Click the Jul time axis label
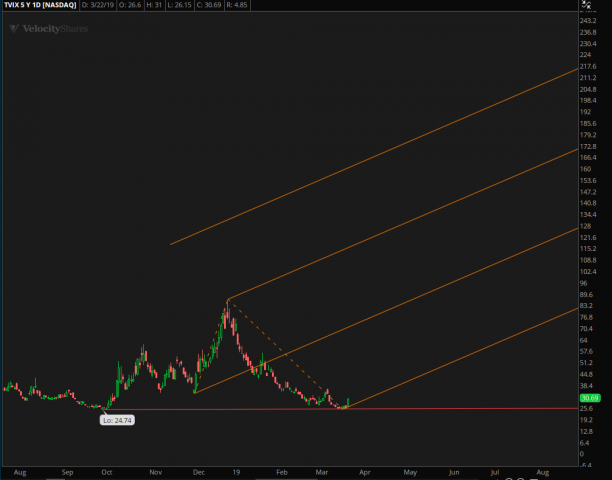This screenshot has width=612, height=480. 495,472
